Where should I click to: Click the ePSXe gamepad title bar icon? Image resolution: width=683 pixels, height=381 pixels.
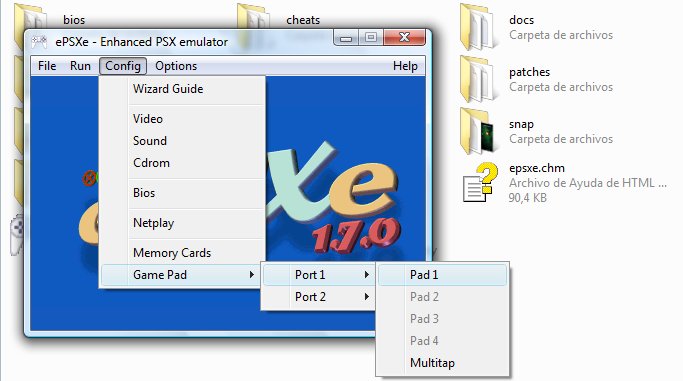click(39, 42)
